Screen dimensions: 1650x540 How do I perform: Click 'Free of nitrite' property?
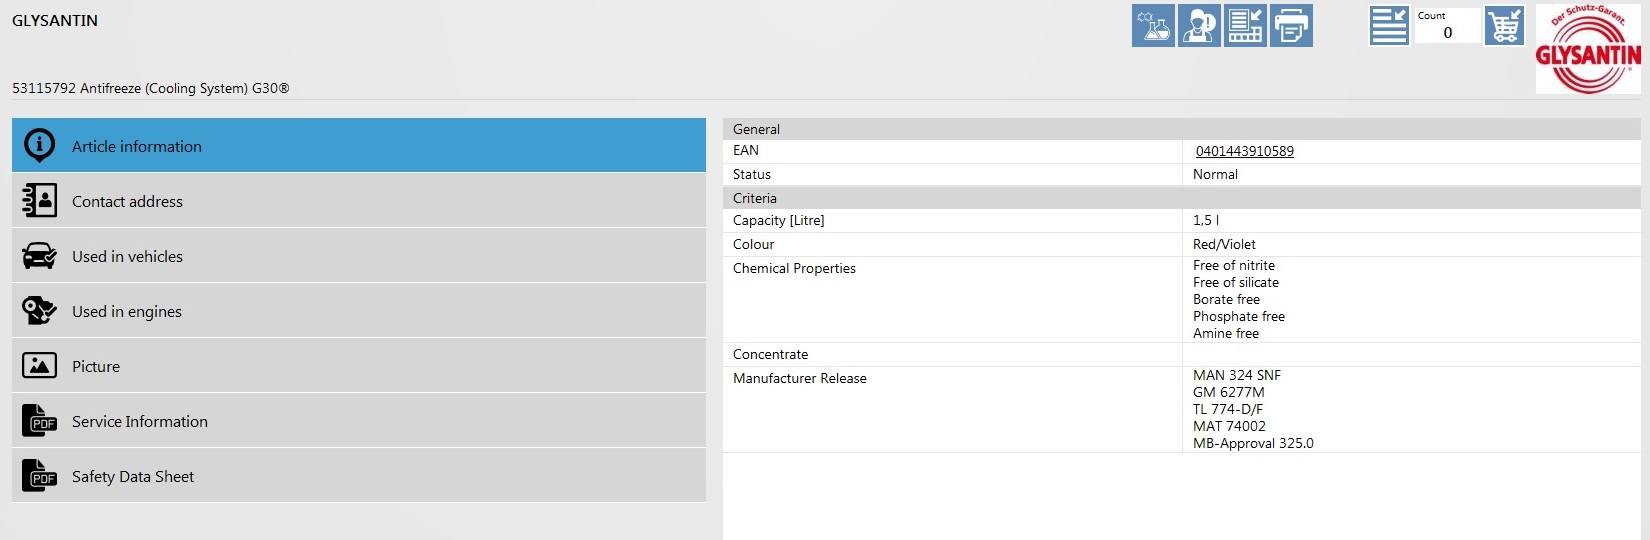(1234, 265)
